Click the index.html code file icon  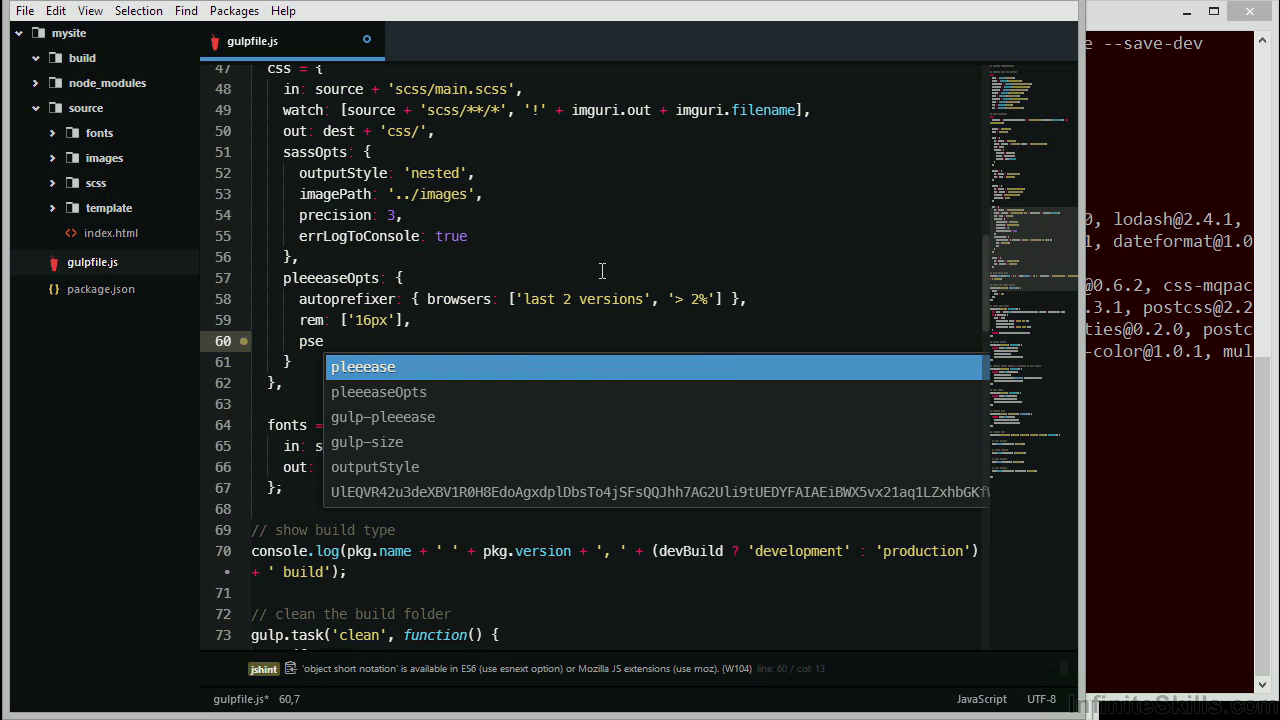[71, 233]
